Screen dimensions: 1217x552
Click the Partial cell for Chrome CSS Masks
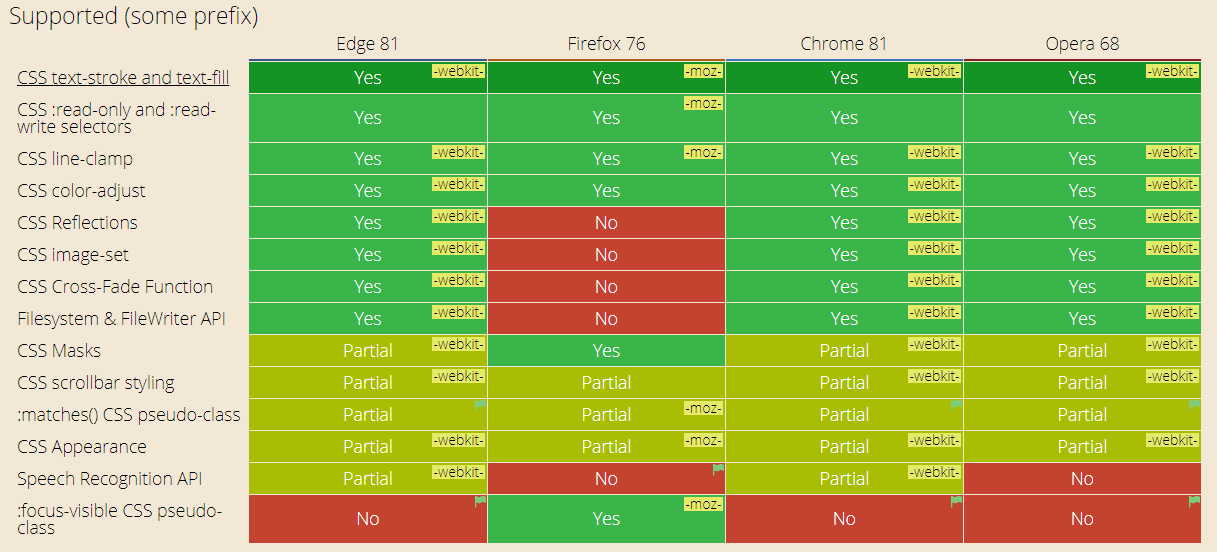click(x=844, y=351)
